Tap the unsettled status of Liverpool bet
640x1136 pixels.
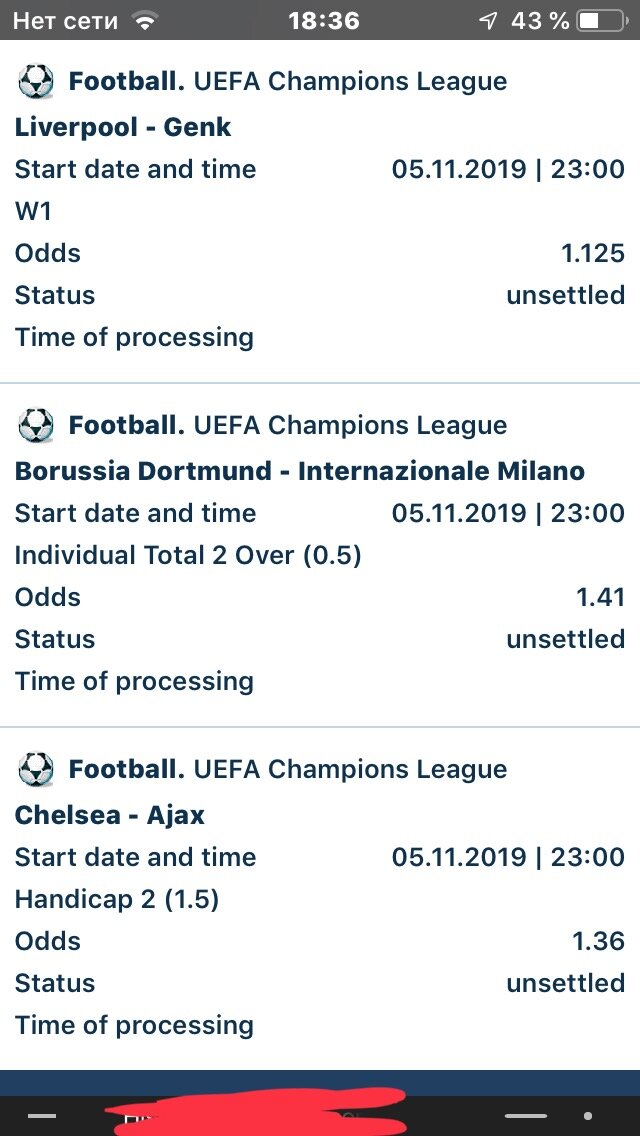point(565,296)
